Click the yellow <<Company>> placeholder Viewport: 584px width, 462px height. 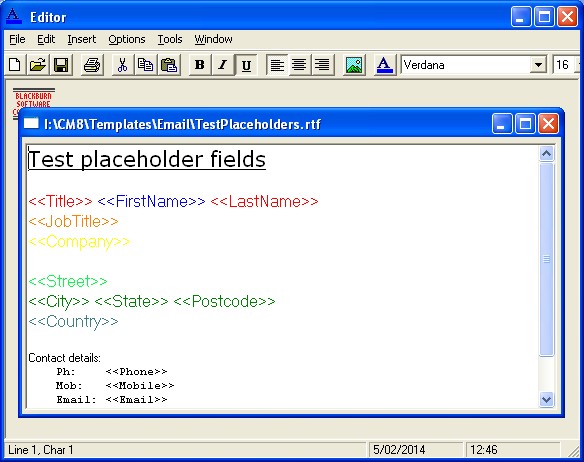(79, 242)
